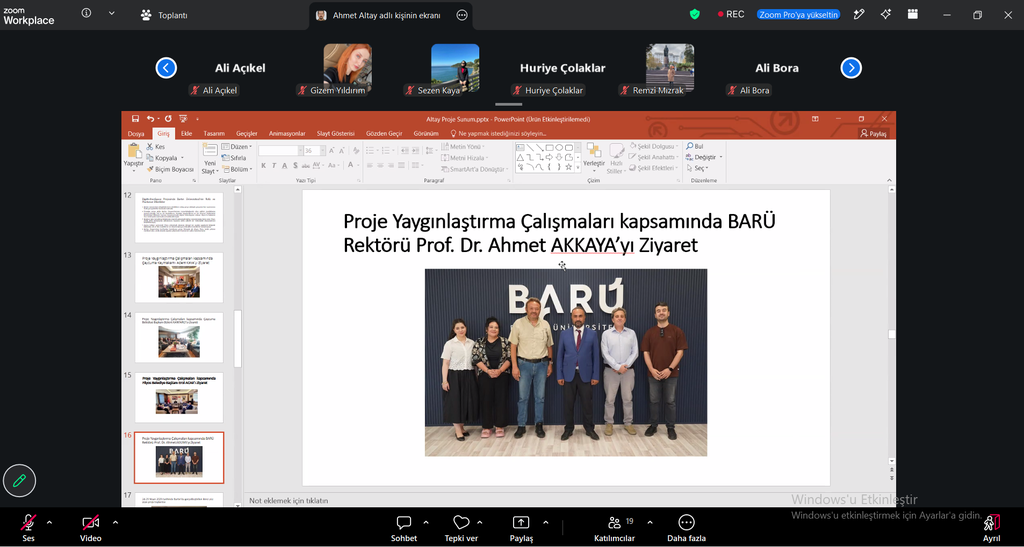1024x547 pixels.
Task: Toggle strikethrough abc button
Action: tap(306, 167)
